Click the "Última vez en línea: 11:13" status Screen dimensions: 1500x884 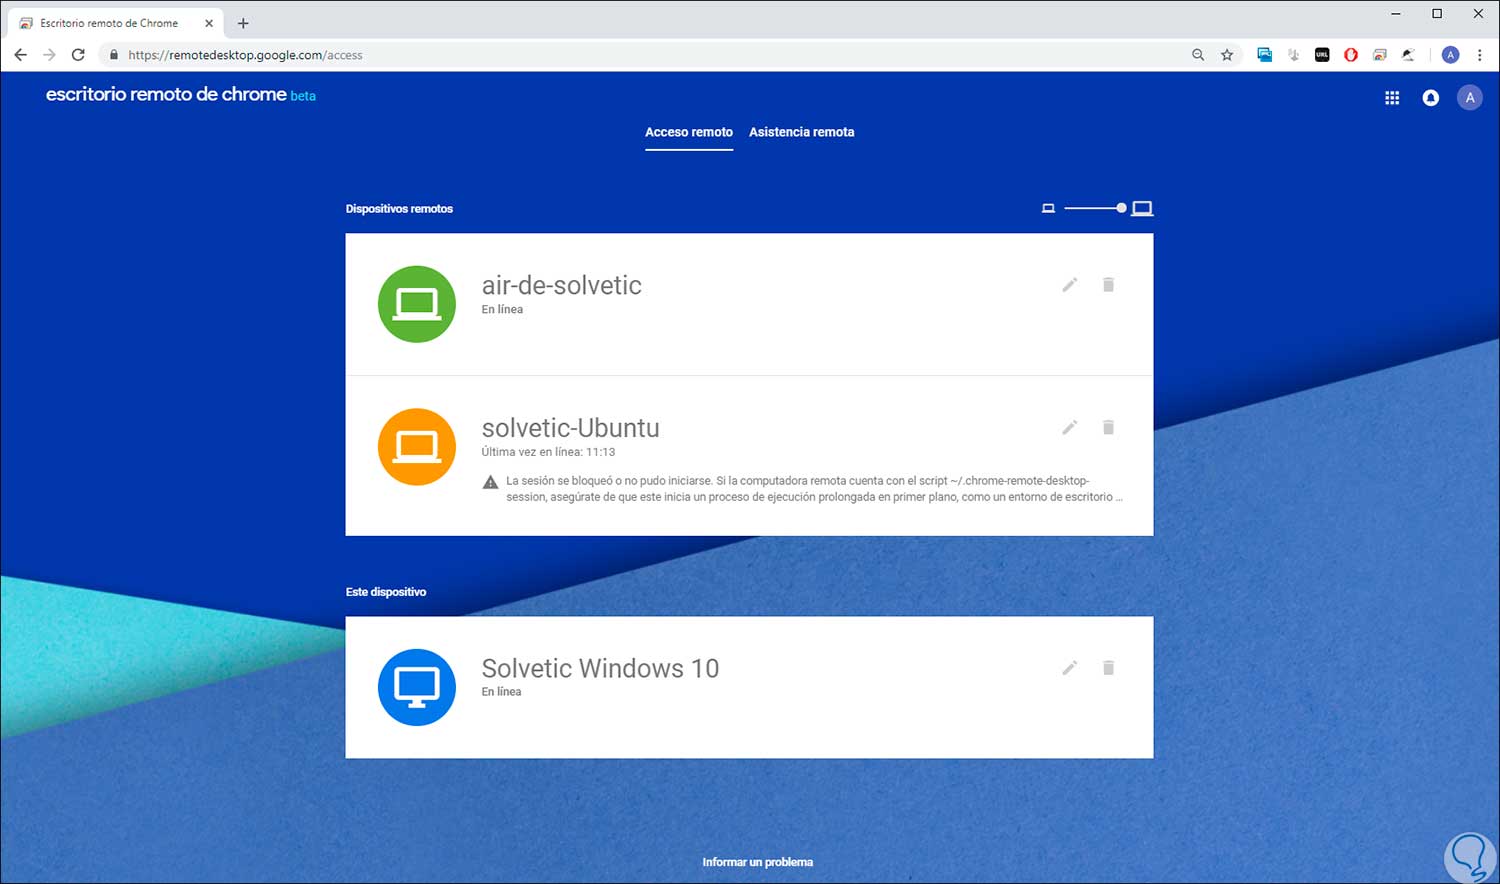click(548, 452)
